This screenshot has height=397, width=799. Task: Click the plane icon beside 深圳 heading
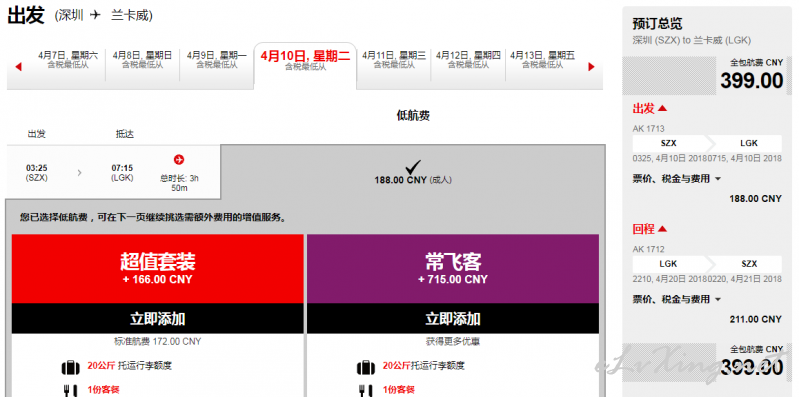(96, 15)
